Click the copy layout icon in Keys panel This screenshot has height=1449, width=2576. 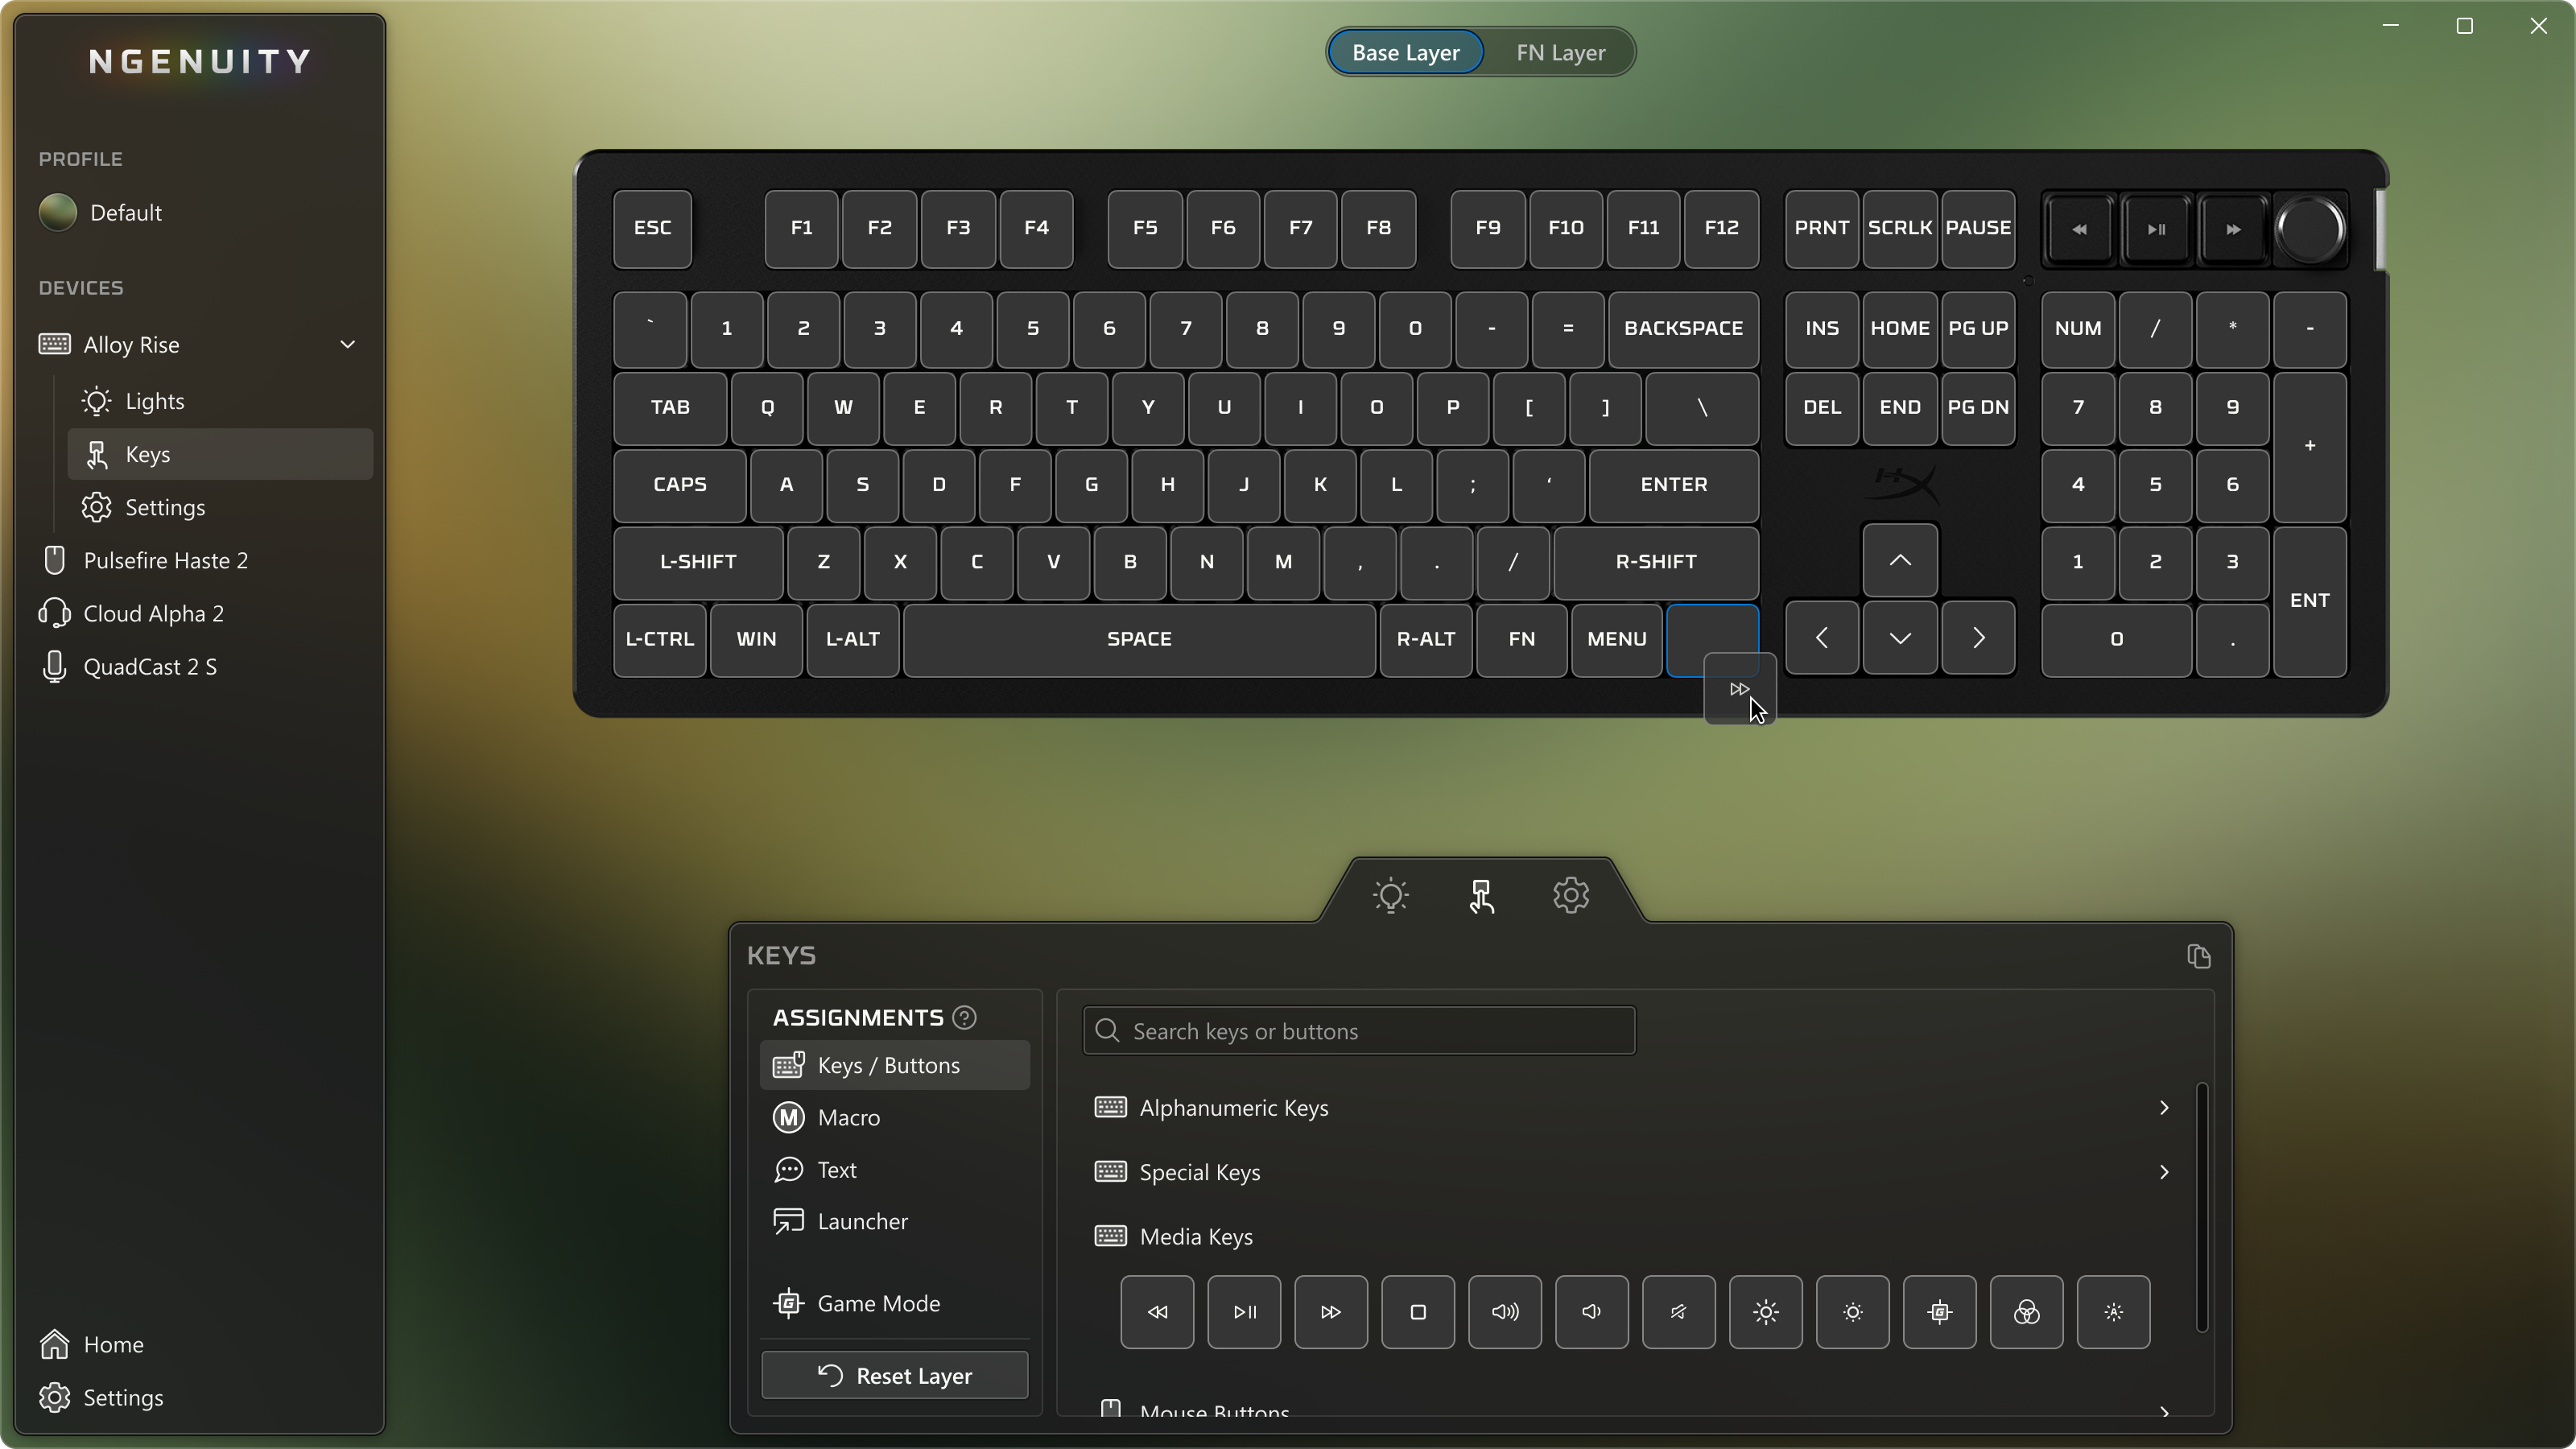[x=2198, y=956]
